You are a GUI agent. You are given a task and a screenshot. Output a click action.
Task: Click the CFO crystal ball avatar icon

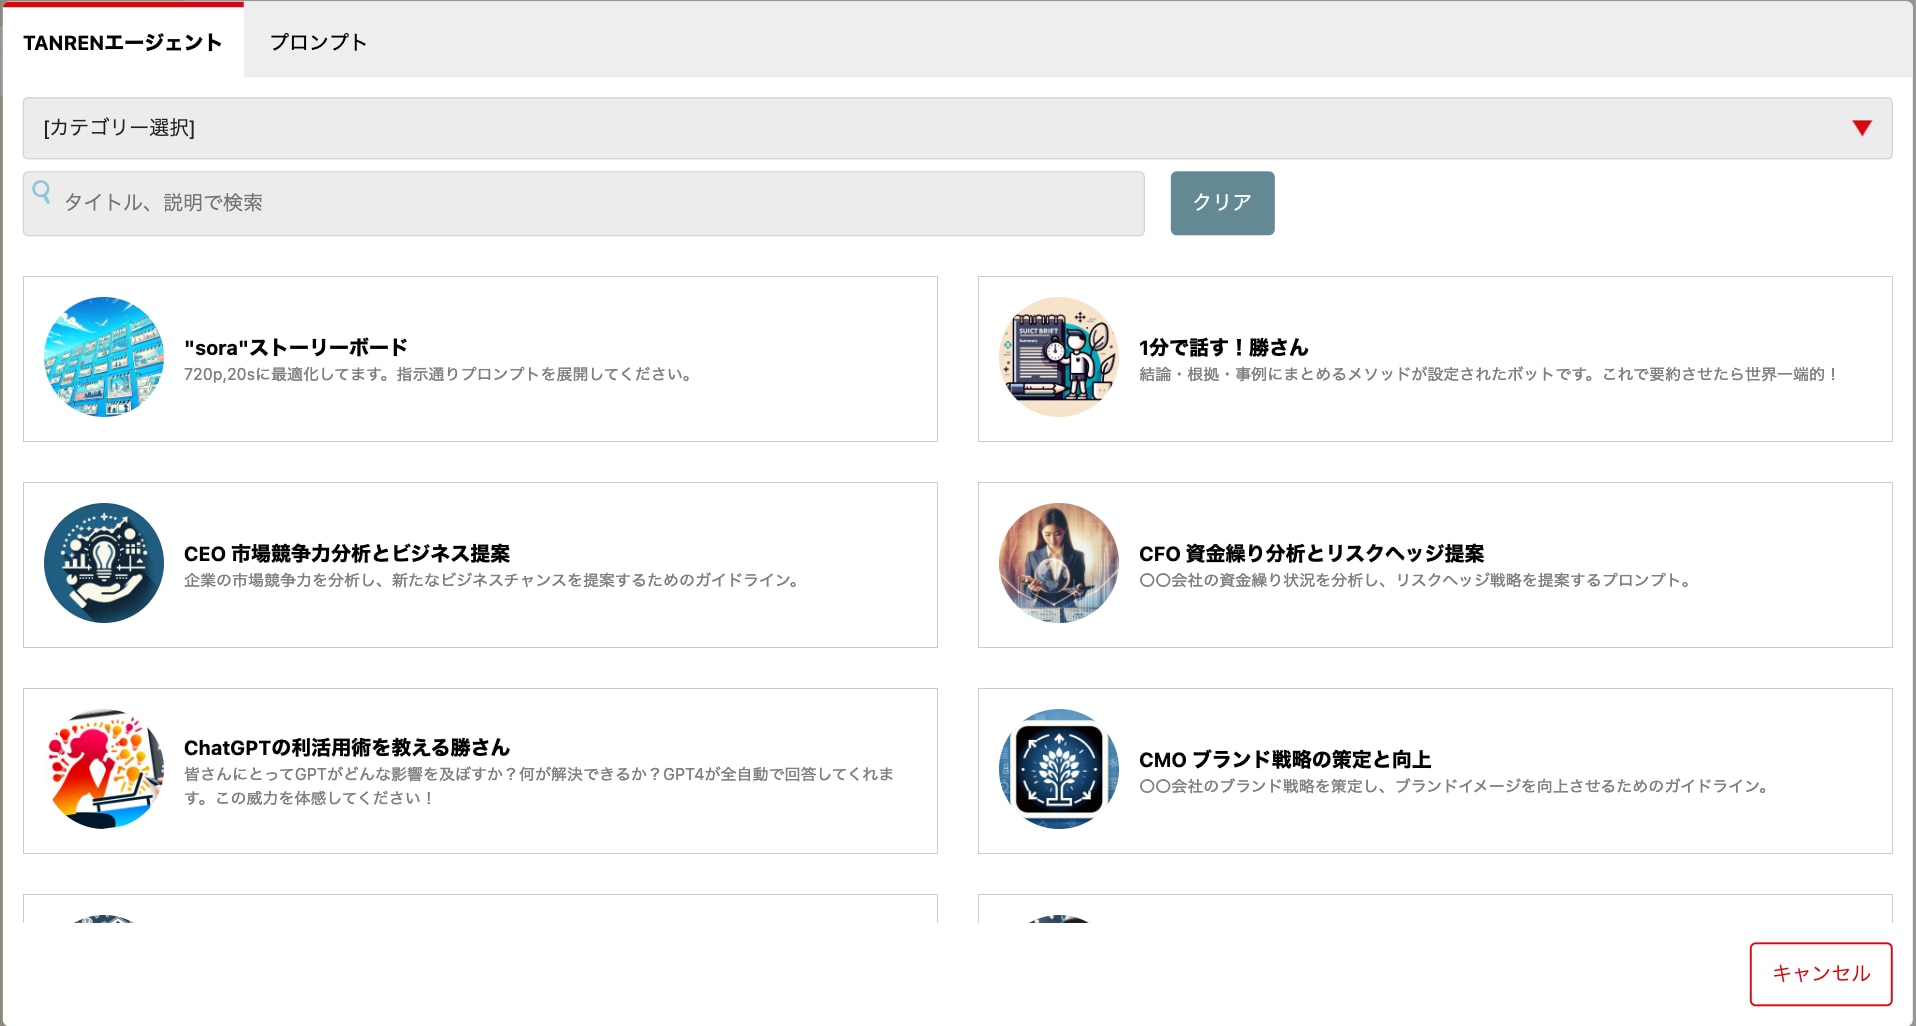click(1058, 564)
